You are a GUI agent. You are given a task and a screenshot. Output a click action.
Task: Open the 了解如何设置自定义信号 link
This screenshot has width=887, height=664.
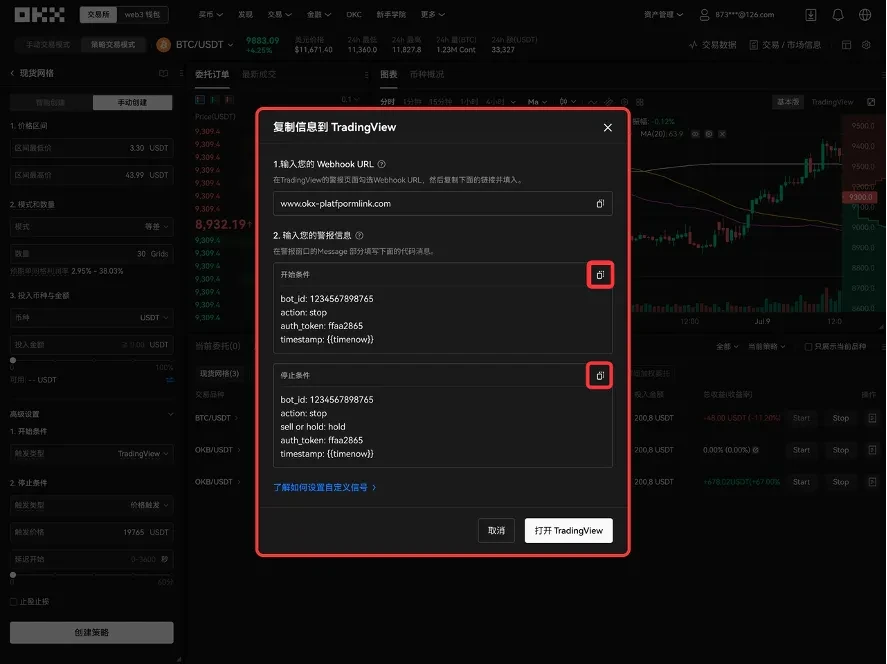point(325,487)
